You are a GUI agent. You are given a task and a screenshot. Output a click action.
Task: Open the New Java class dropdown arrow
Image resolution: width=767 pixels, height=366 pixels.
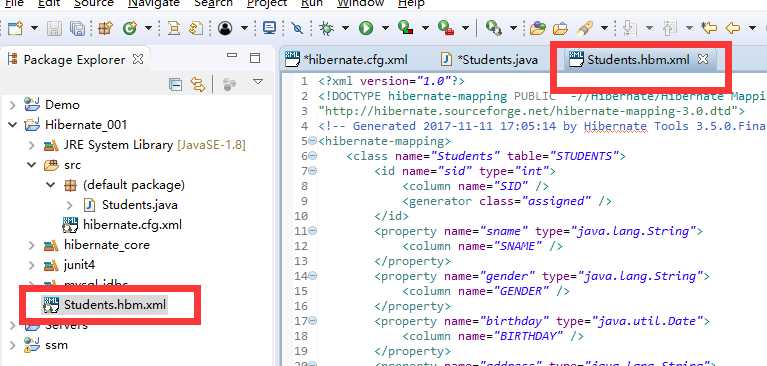pyautogui.click(x=148, y=28)
